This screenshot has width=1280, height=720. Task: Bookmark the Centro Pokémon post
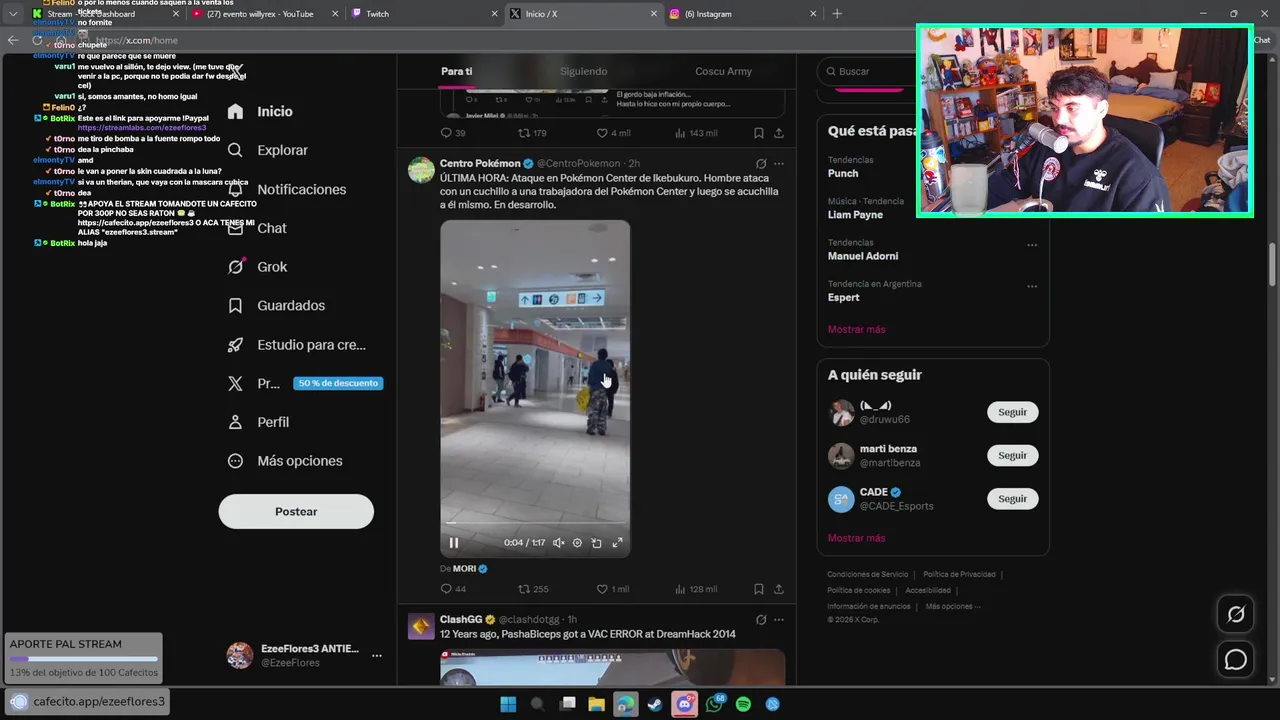[759, 589]
